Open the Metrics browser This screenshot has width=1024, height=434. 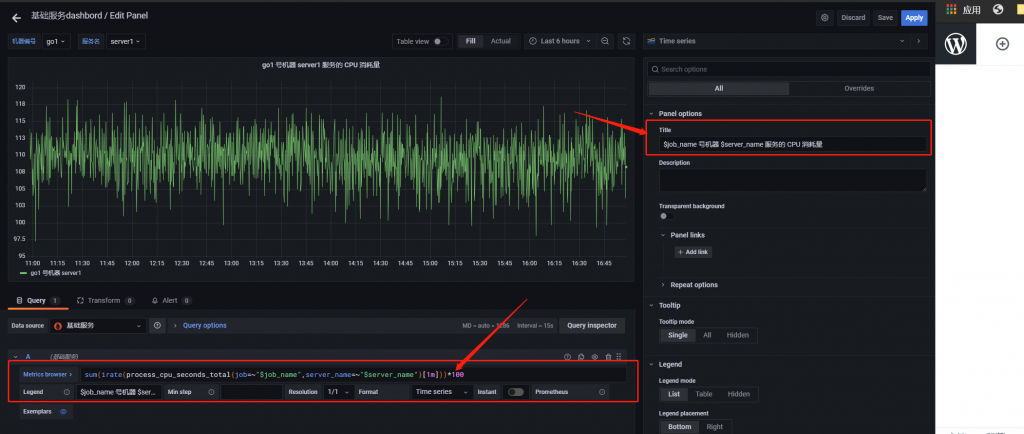[47, 375]
